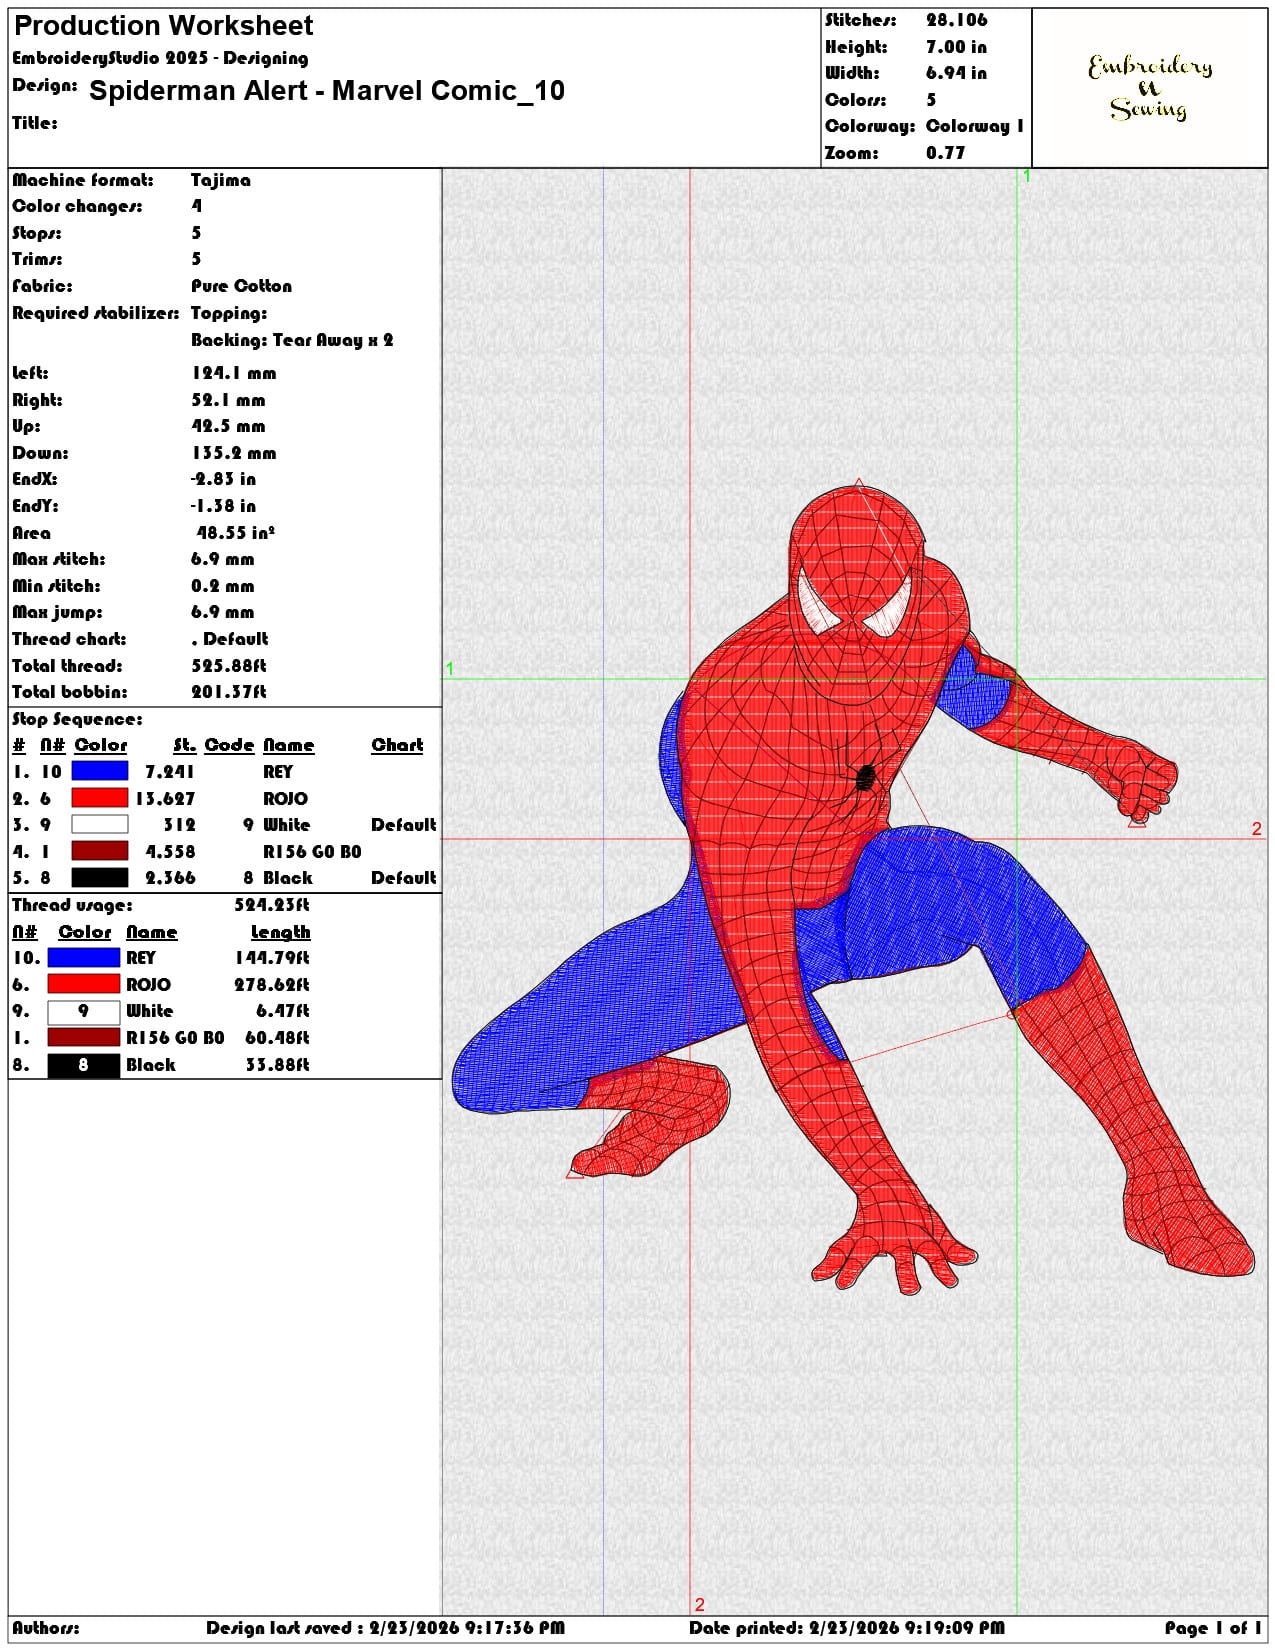
Task: Select the Left value 124.1 mm
Action: 234,373
